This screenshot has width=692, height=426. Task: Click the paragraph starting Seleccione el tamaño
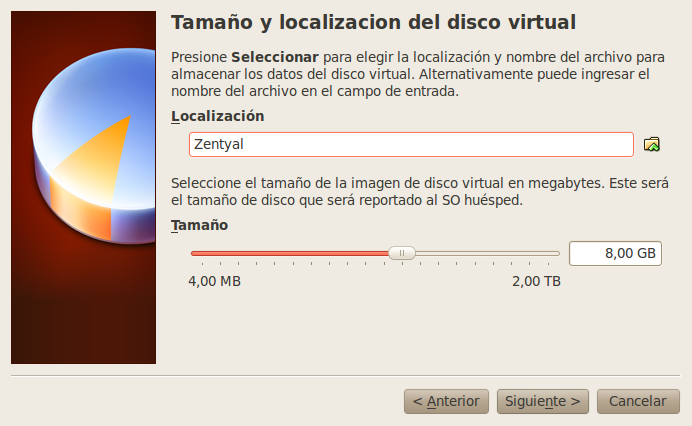click(420, 192)
